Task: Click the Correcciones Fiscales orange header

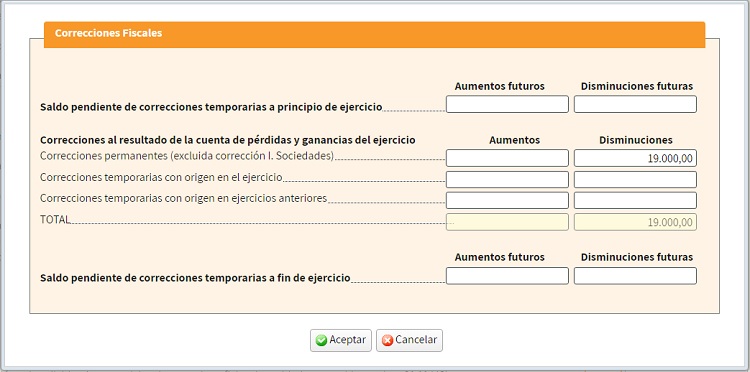Action: (375, 34)
